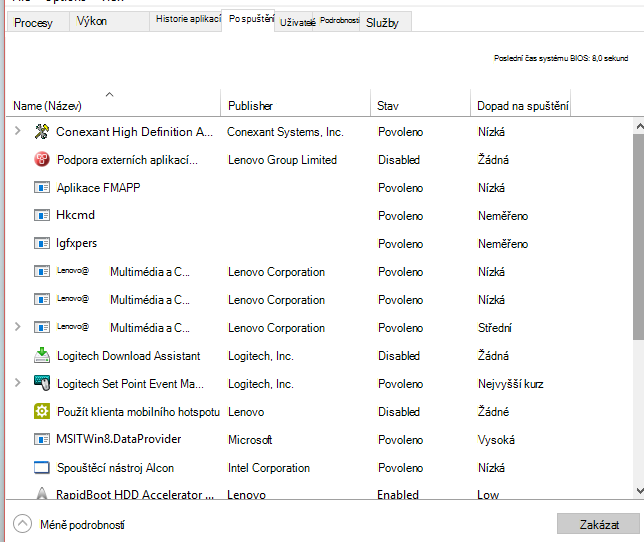The height and width of the screenshot is (542, 644).
Task: Click the red Podpora externích aplikací icon
Action: coord(41,159)
